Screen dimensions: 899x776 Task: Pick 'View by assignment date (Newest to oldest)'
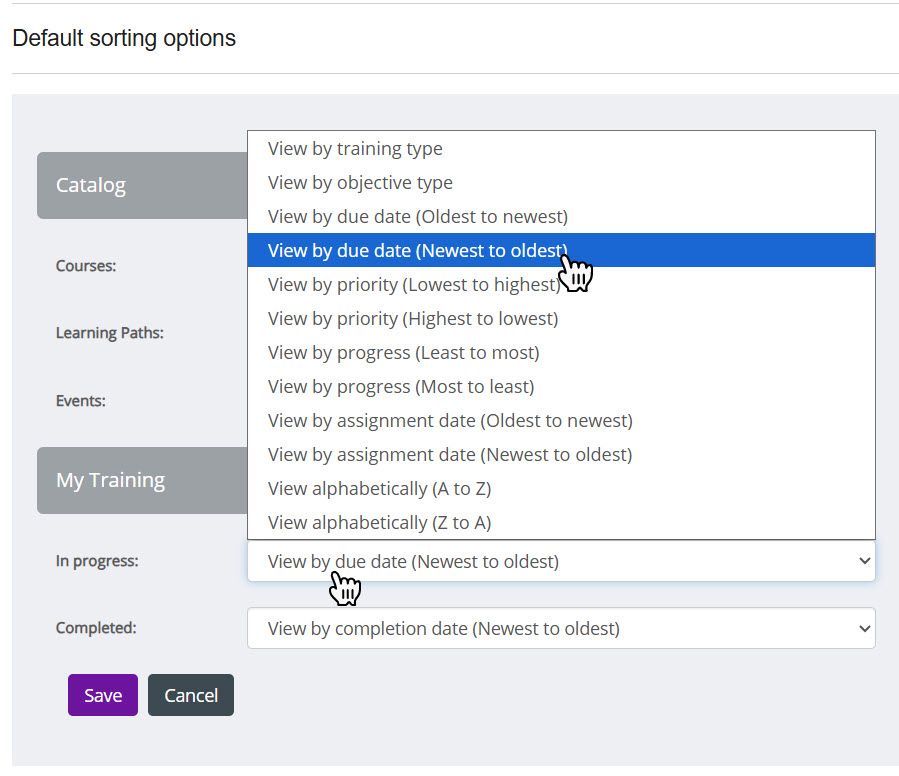click(x=450, y=455)
